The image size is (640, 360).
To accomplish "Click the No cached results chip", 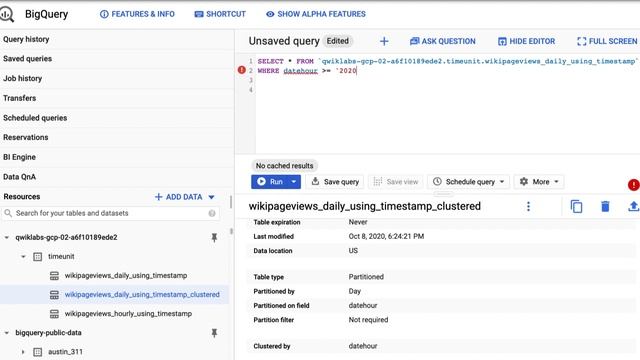I will tap(284, 166).
